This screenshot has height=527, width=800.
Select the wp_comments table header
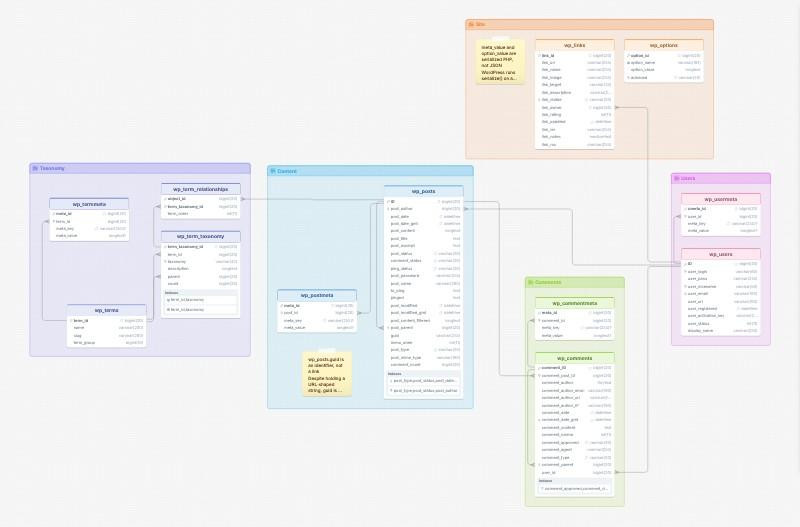[574, 358]
